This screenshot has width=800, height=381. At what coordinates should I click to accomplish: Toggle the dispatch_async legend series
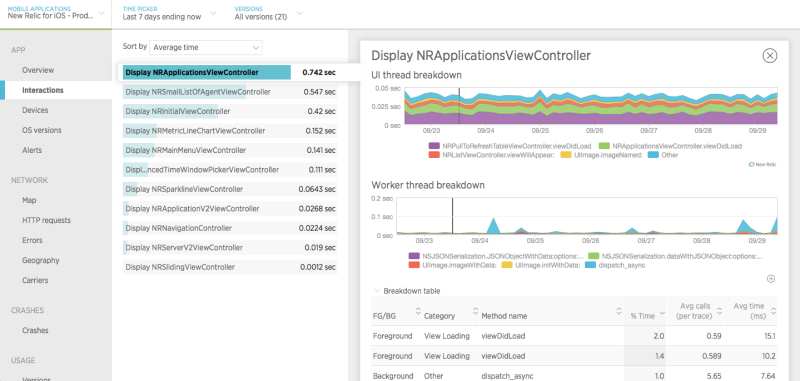pos(612,265)
